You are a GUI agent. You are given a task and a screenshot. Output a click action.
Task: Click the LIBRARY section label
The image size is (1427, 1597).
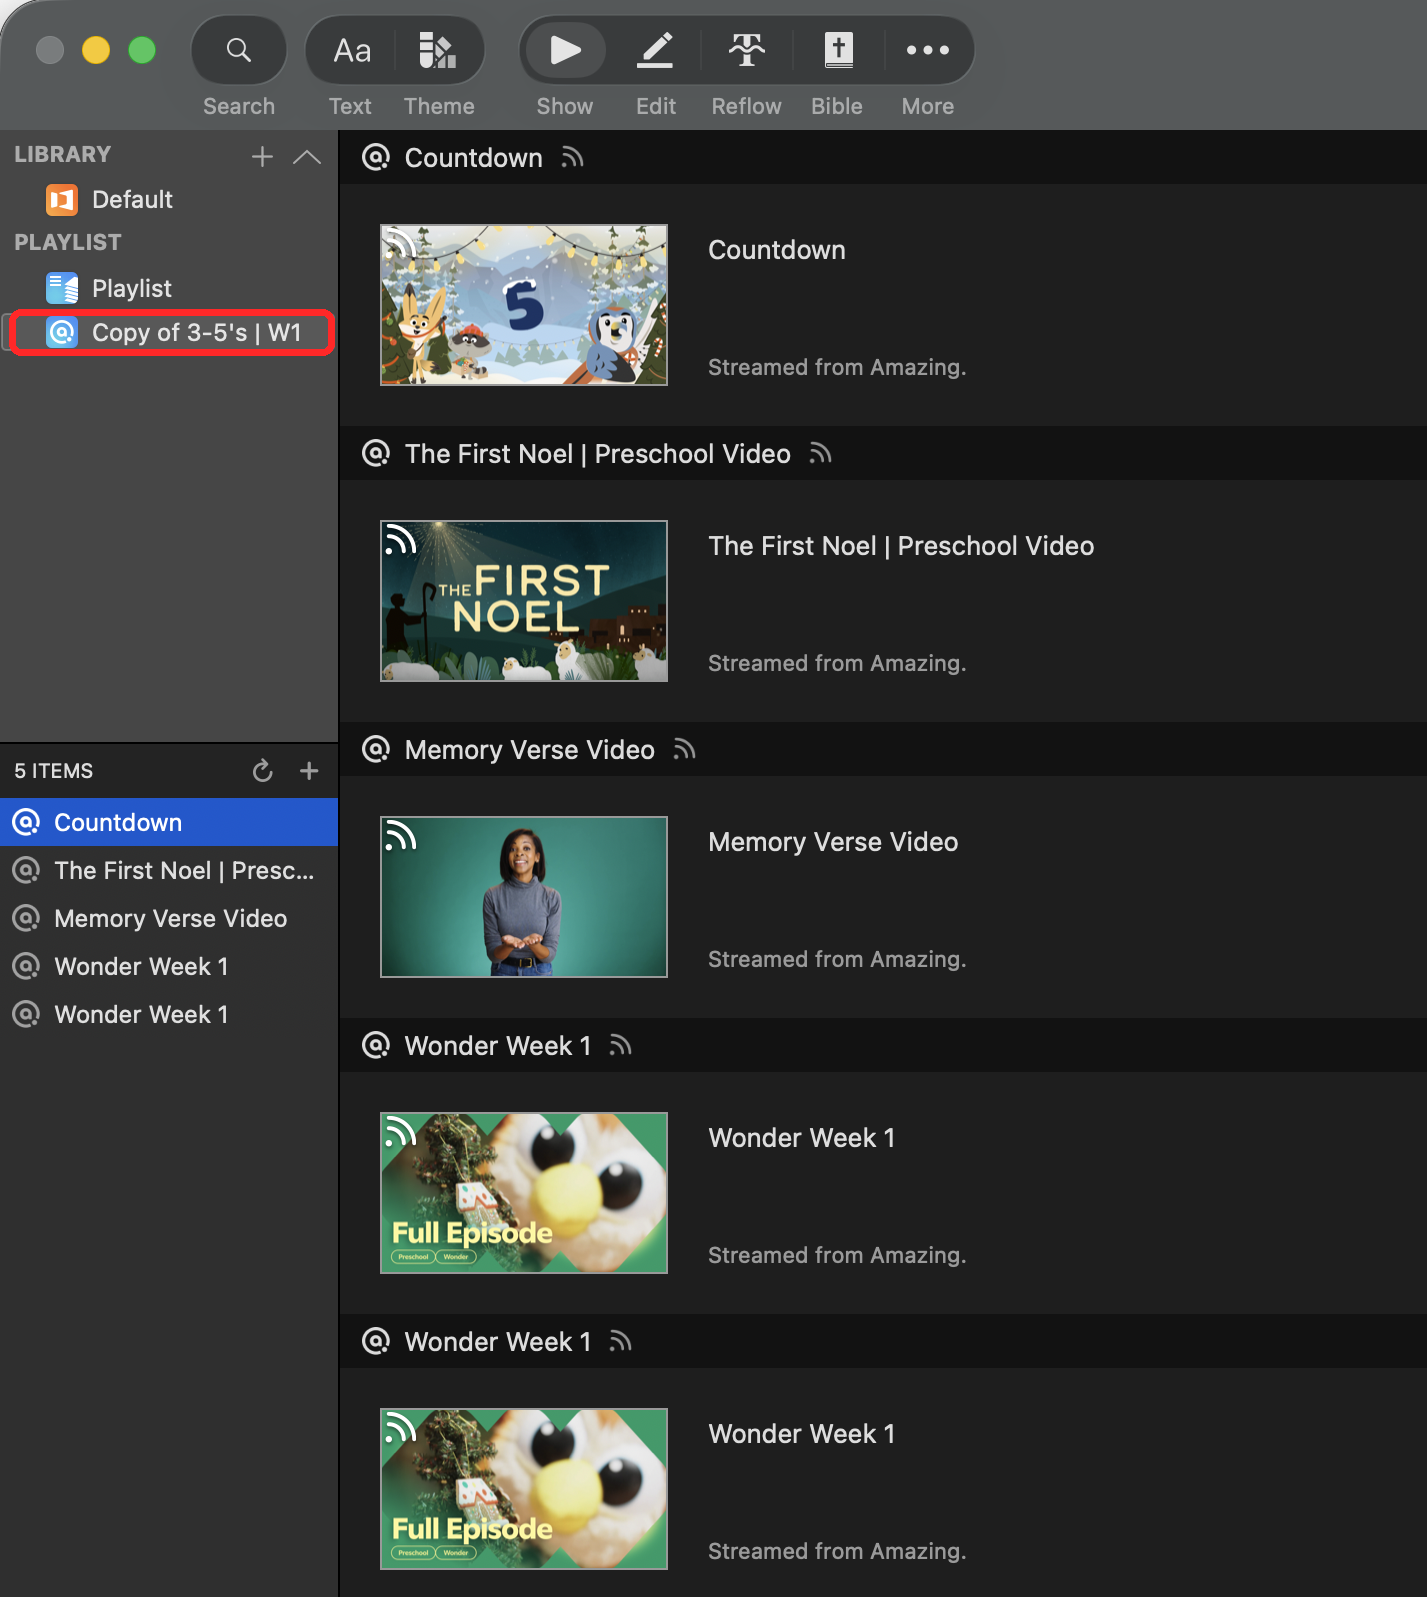[x=62, y=155]
